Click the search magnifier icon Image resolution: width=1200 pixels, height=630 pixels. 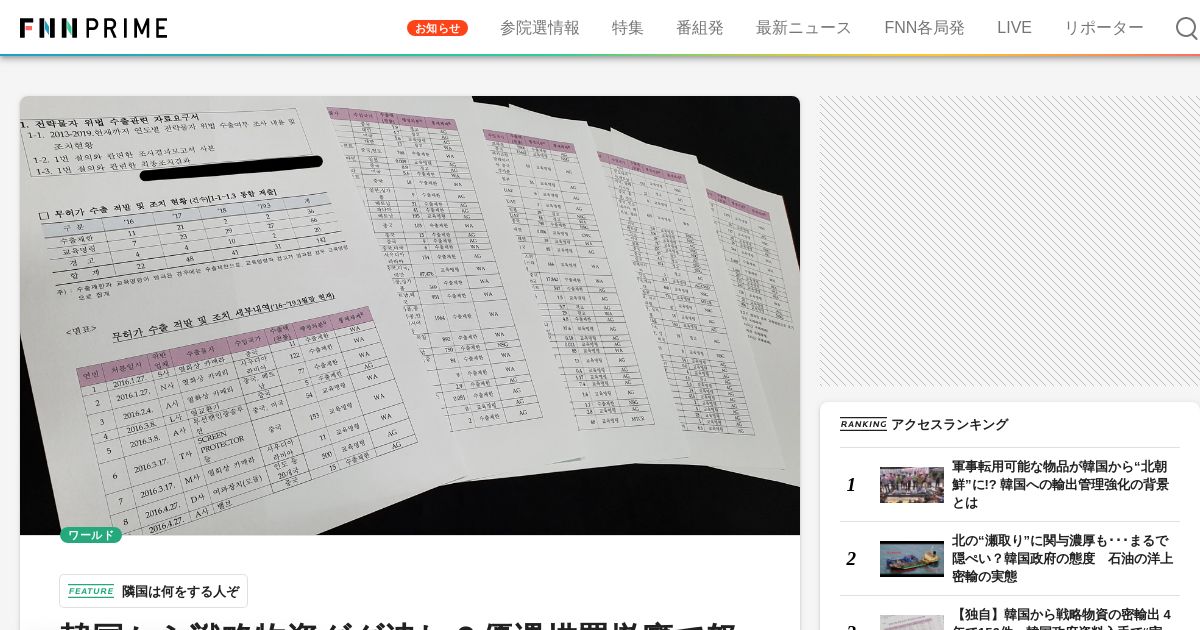pyautogui.click(x=1186, y=28)
